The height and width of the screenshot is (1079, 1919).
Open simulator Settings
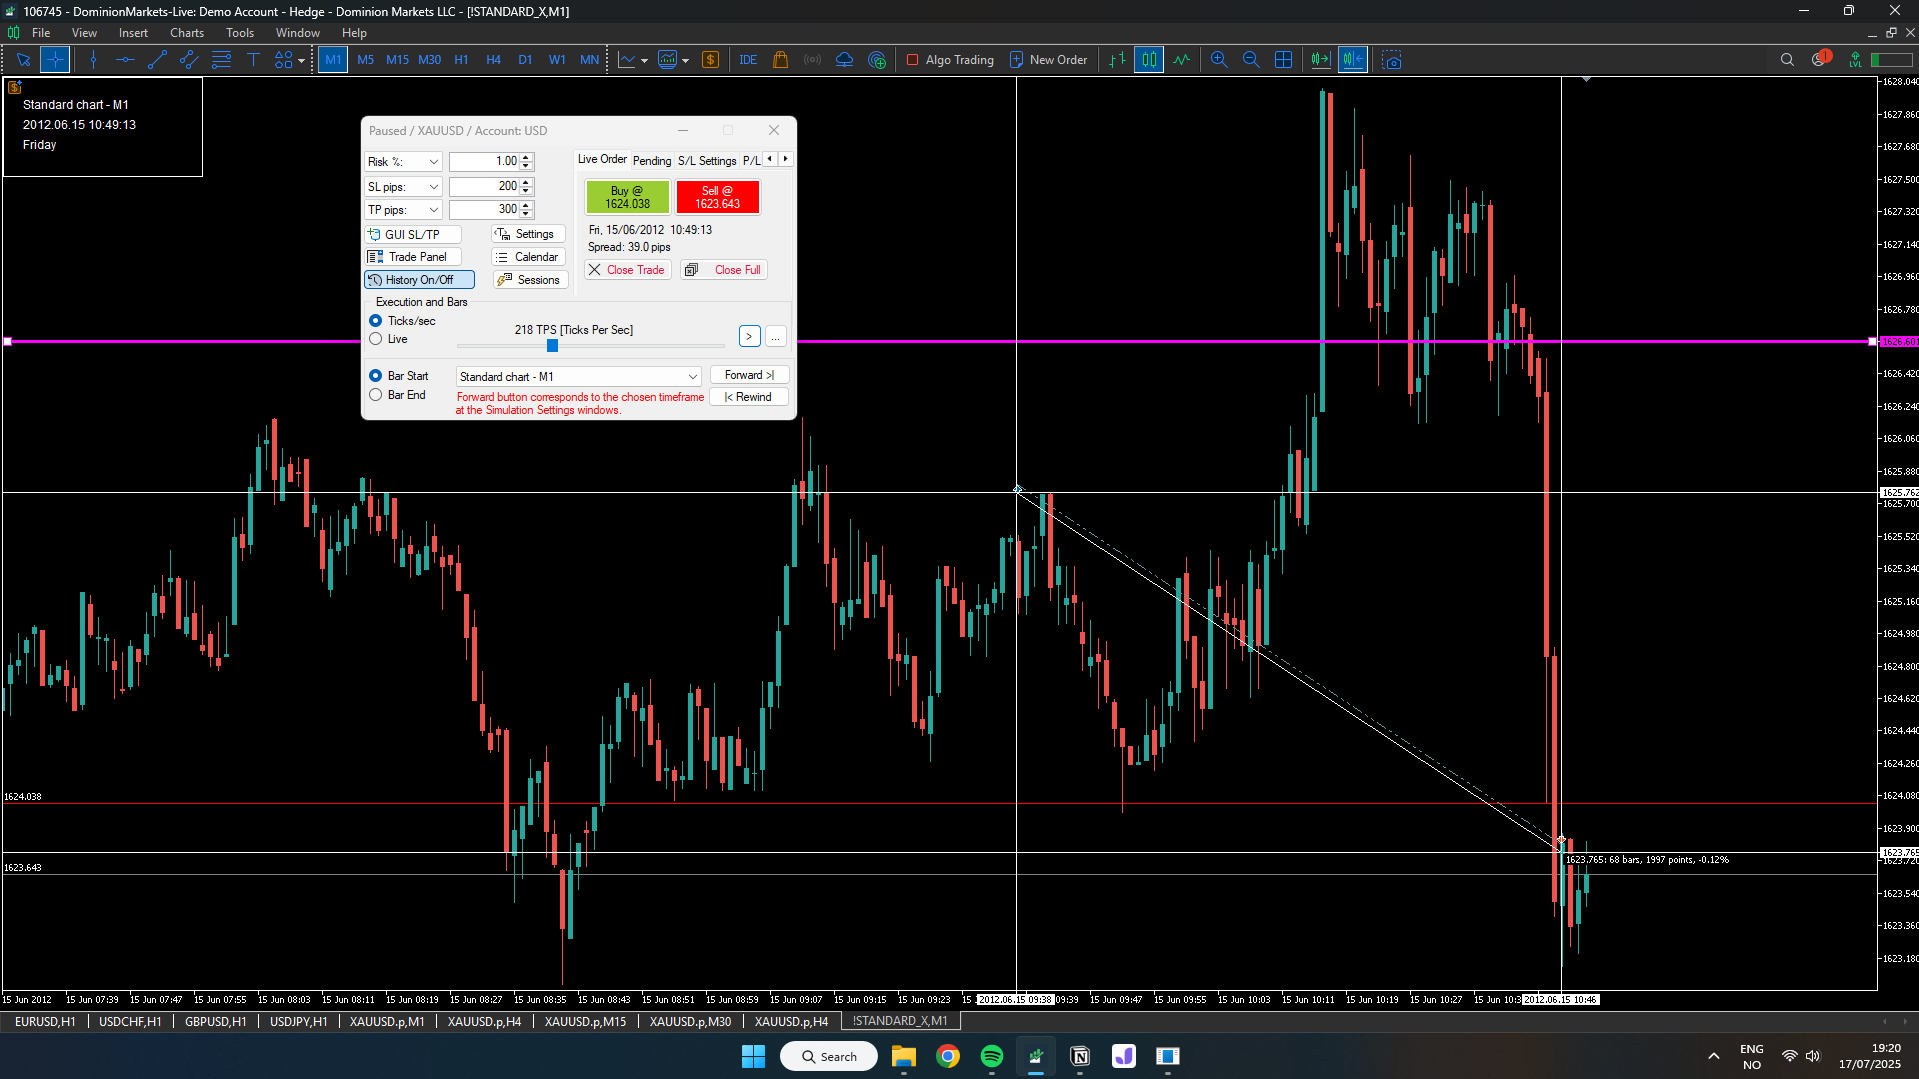[528, 234]
